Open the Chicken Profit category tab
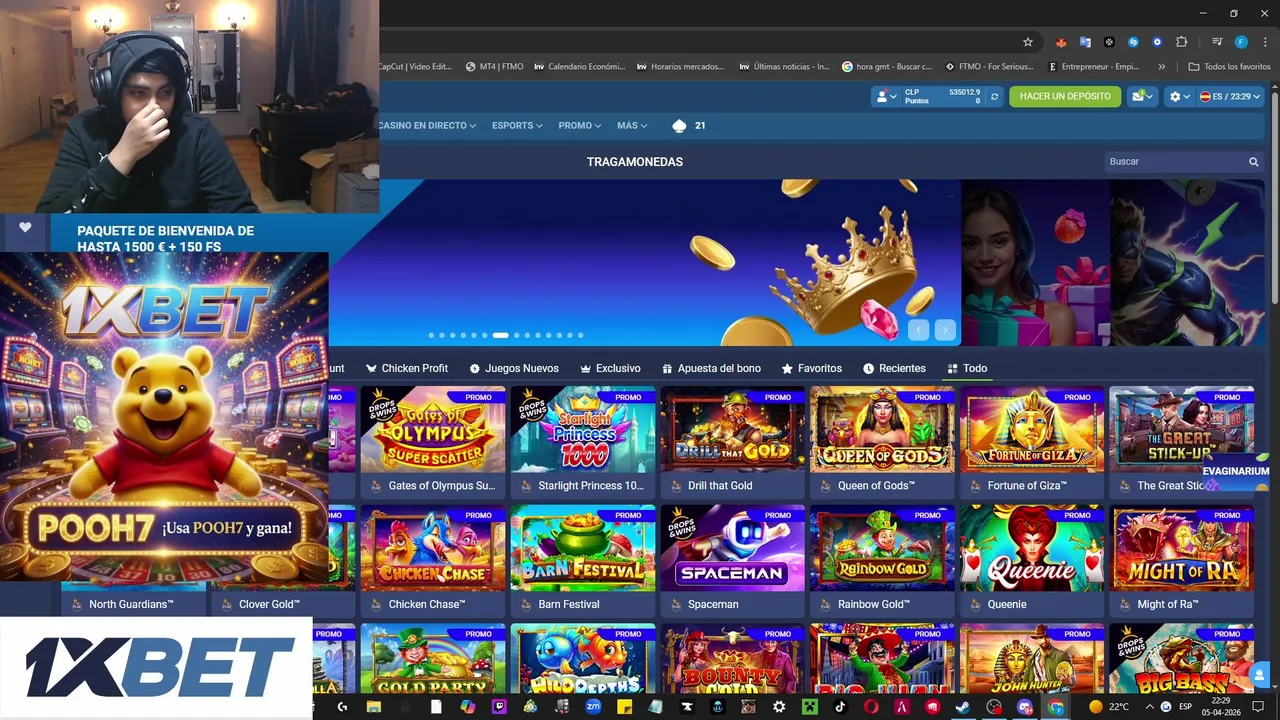 (406, 368)
